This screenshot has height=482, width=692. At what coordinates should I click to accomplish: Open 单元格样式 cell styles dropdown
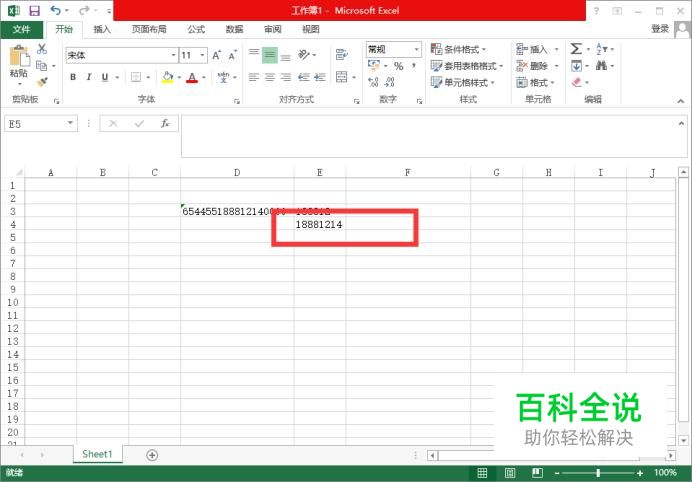[x=463, y=82]
